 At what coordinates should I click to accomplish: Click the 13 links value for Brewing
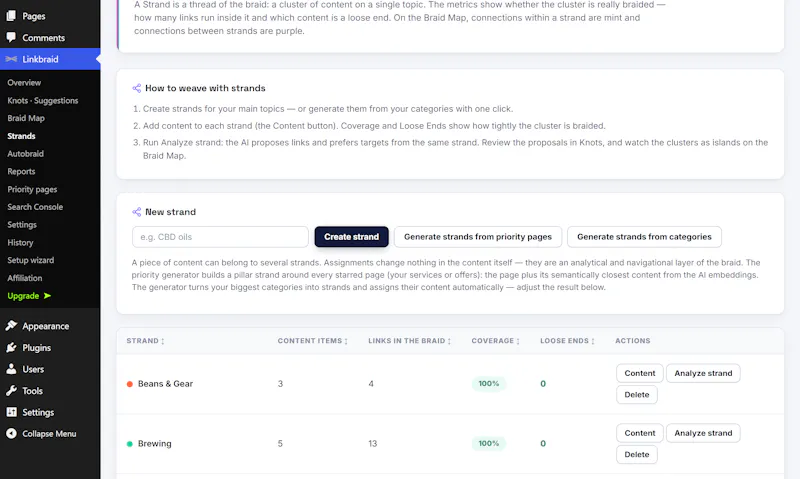(x=372, y=444)
